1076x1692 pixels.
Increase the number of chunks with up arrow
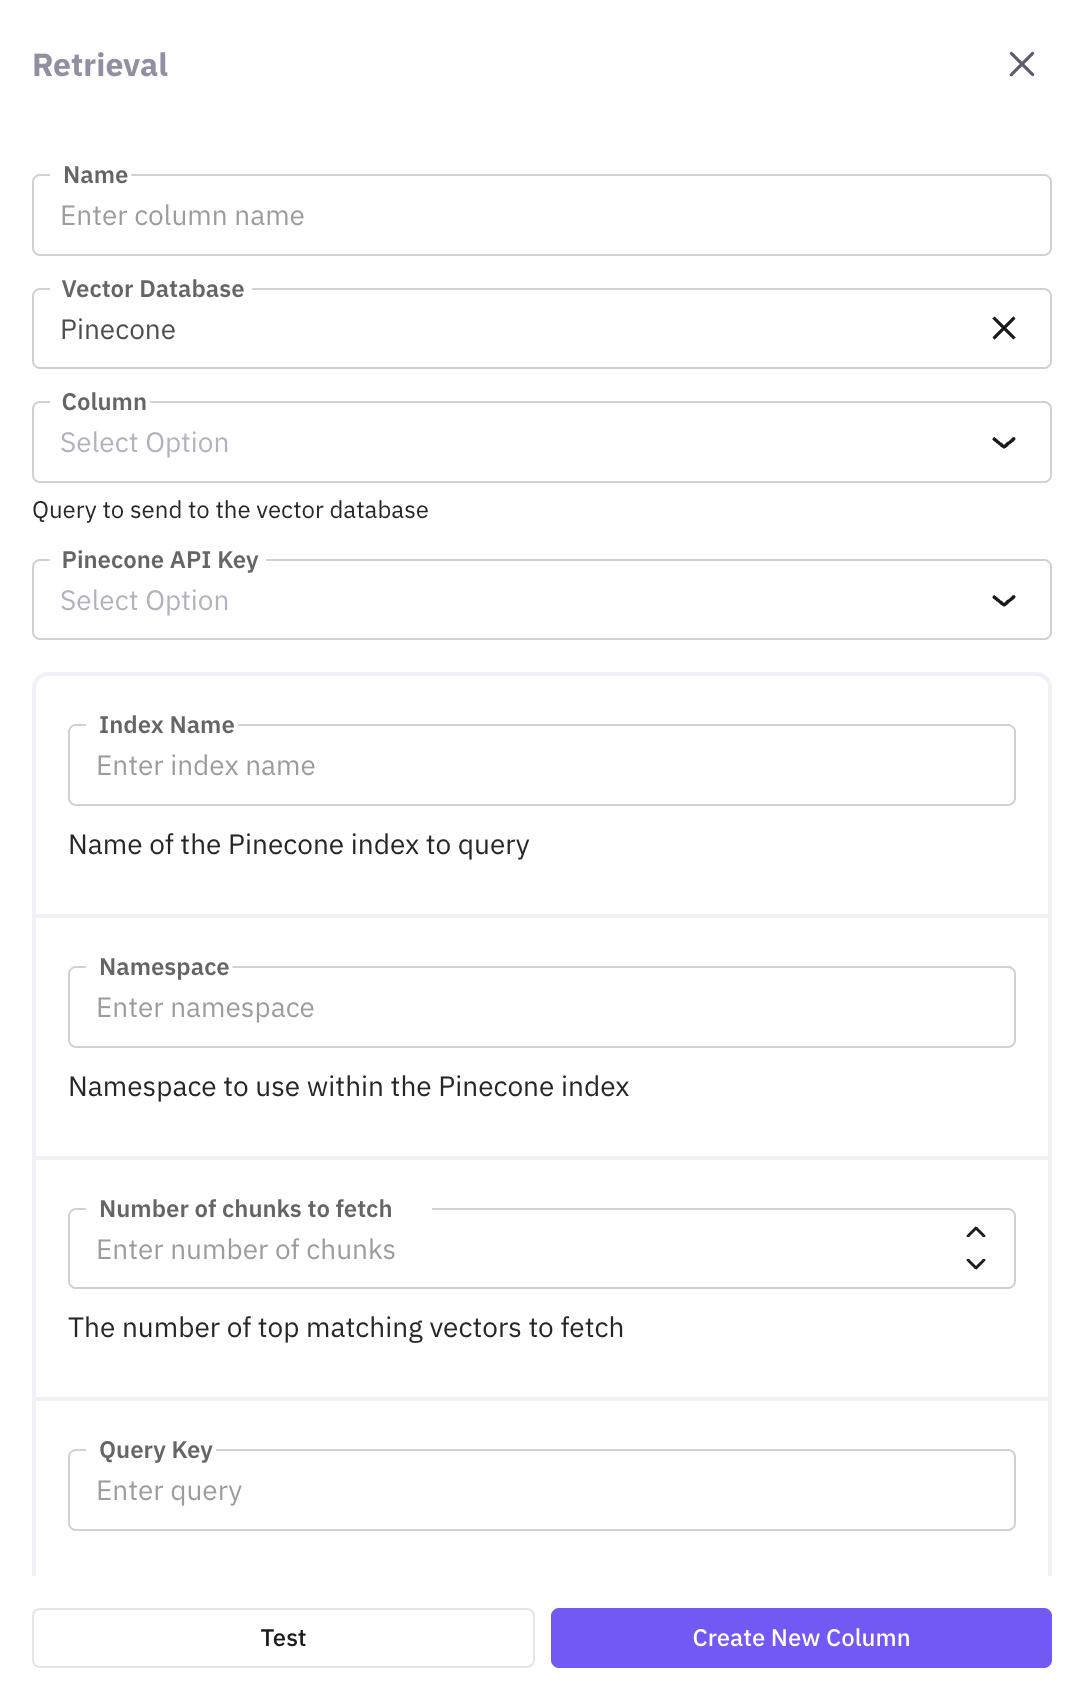click(x=976, y=1233)
